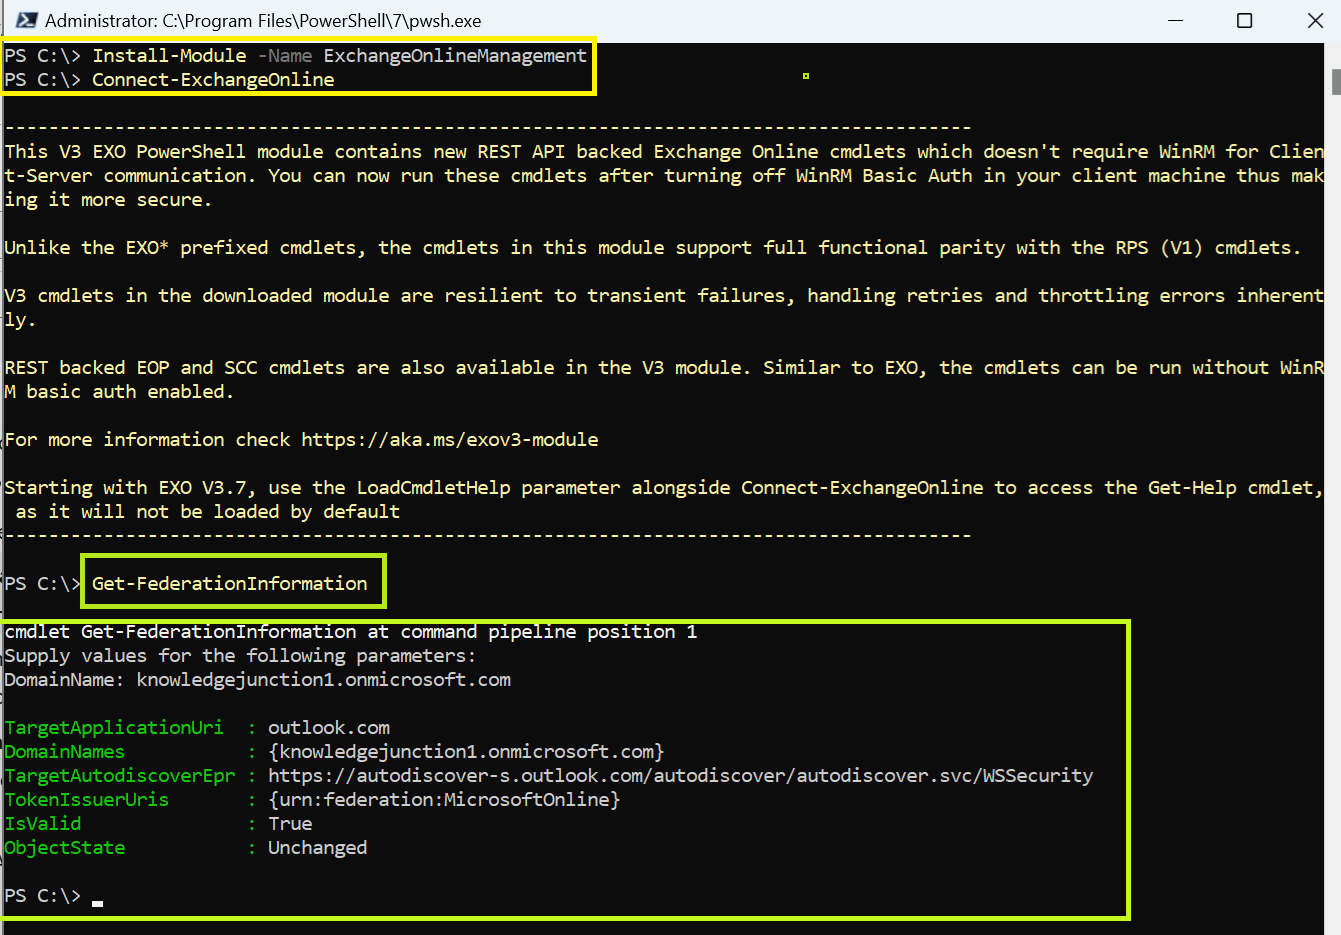Minimize the pwsh.exe window

point(1175,20)
